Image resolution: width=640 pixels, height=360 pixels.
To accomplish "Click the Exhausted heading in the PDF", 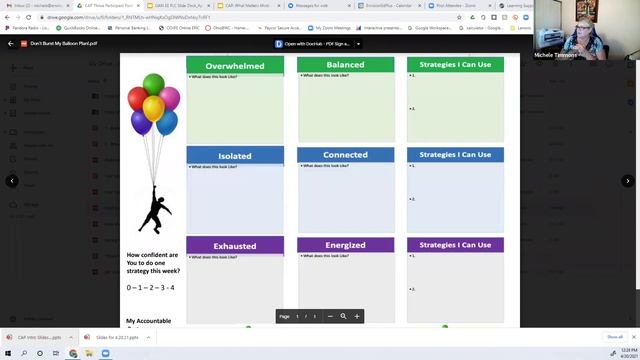I will [x=235, y=246].
